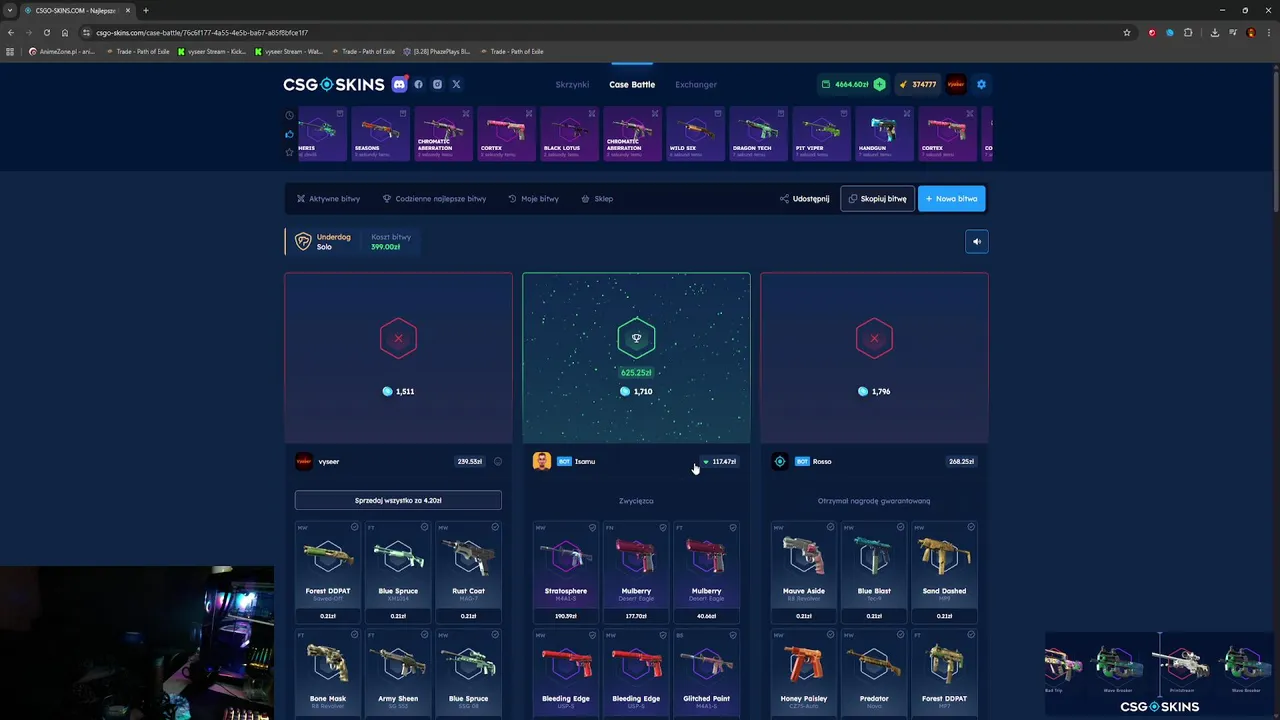This screenshot has width=1280, height=720.
Task: Open the Chrome apps grid icon
Action: coord(10,51)
